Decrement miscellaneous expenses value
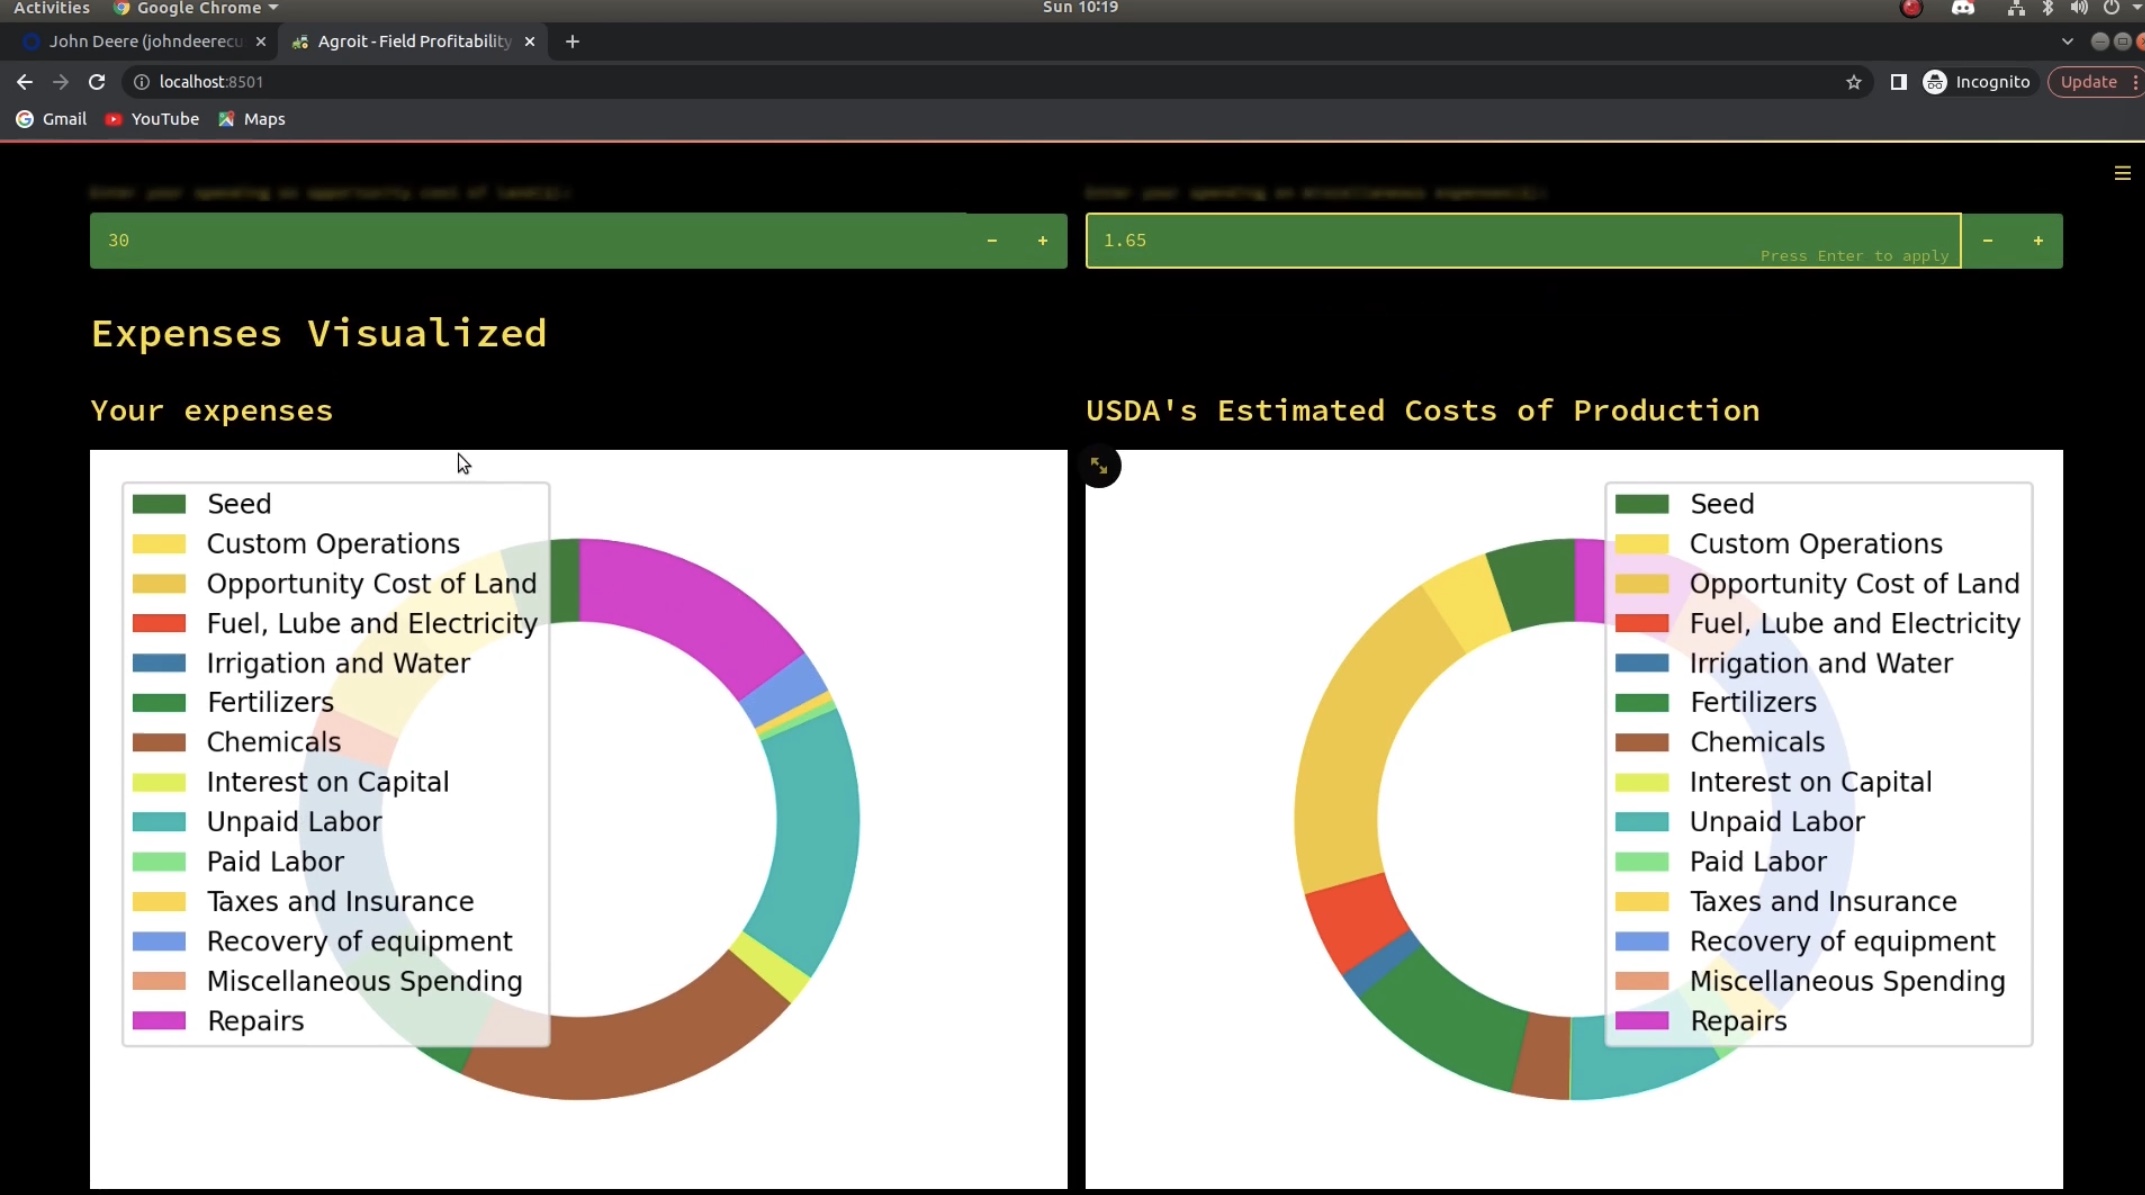2145x1195 pixels. pyautogui.click(x=1987, y=241)
